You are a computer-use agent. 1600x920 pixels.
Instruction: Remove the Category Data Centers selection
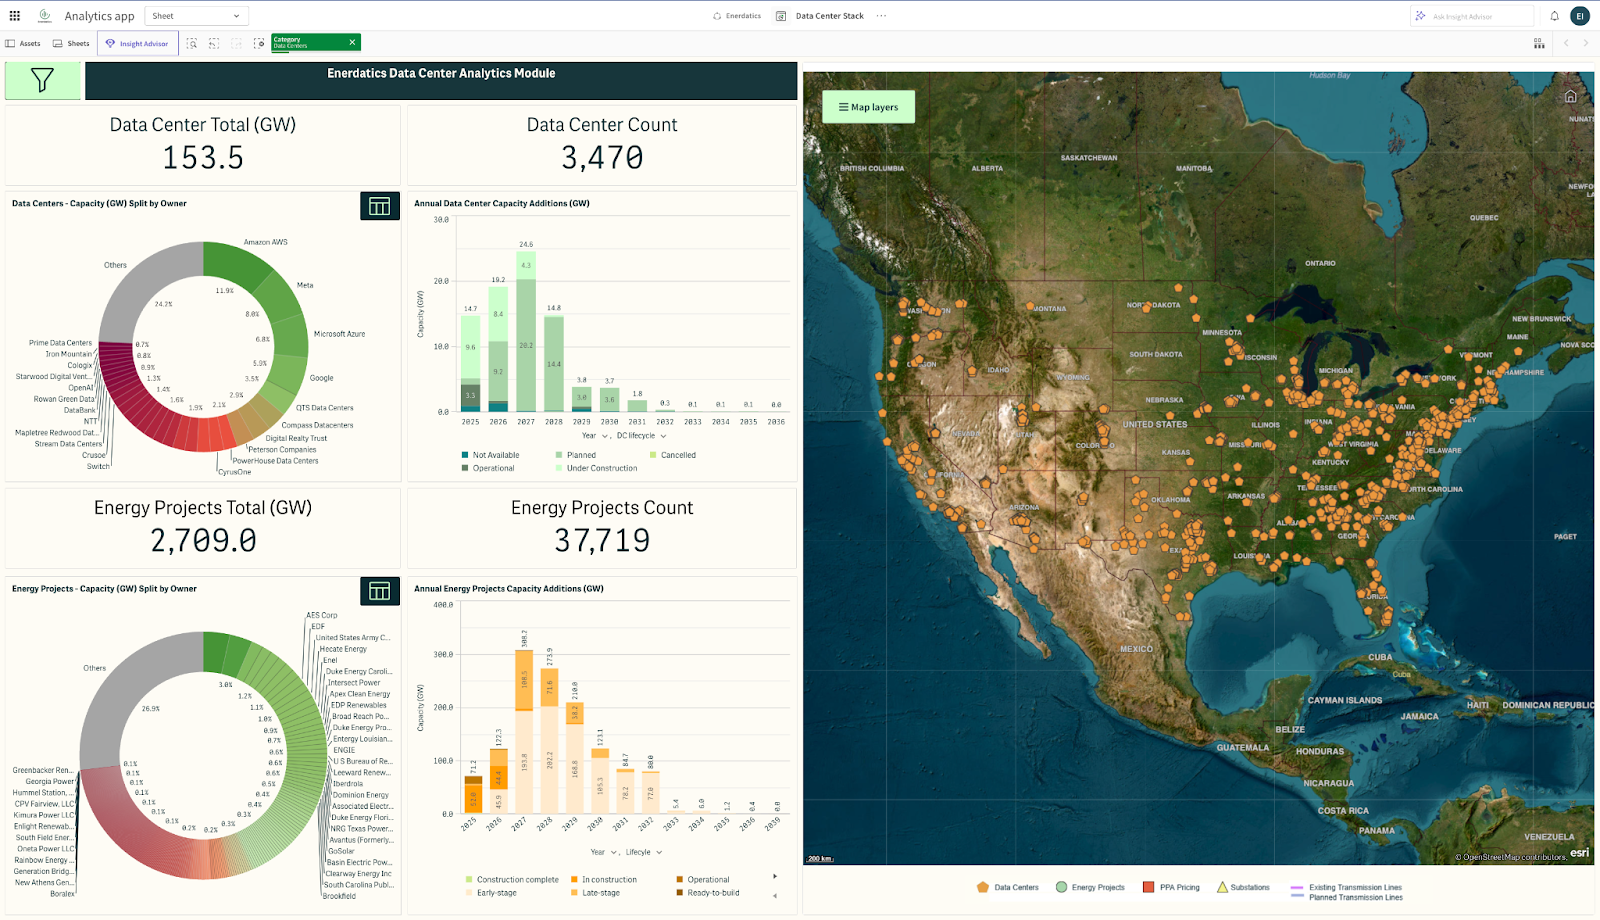(352, 42)
